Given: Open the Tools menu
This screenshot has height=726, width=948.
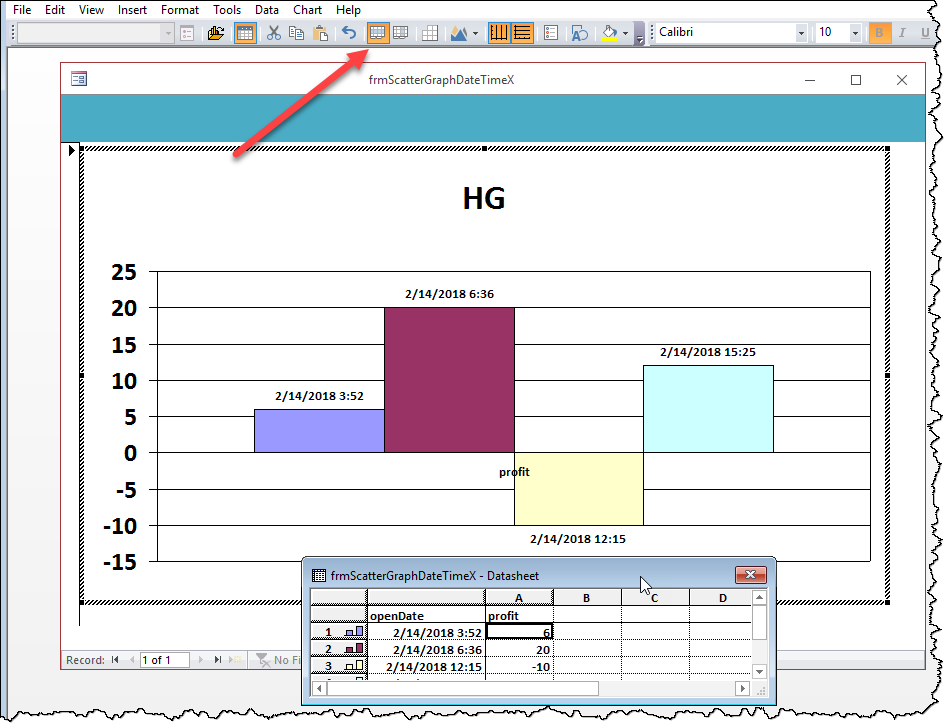Looking at the screenshot, I should 227,10.
